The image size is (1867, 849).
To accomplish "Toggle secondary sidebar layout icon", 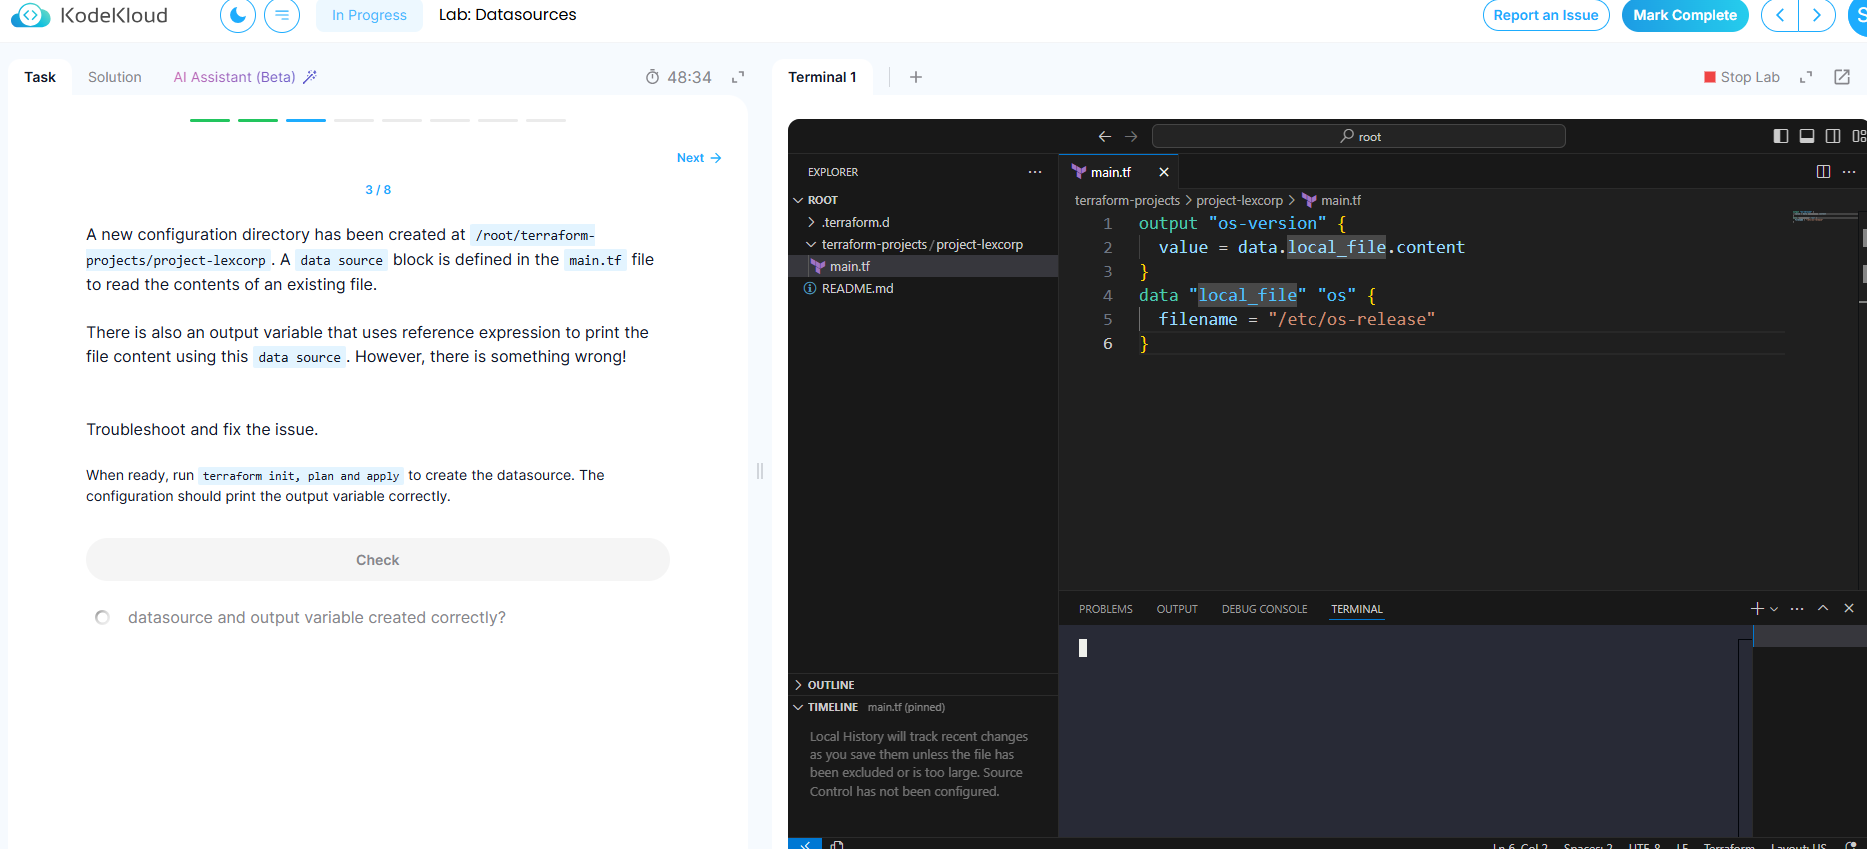I will 1833,136.
